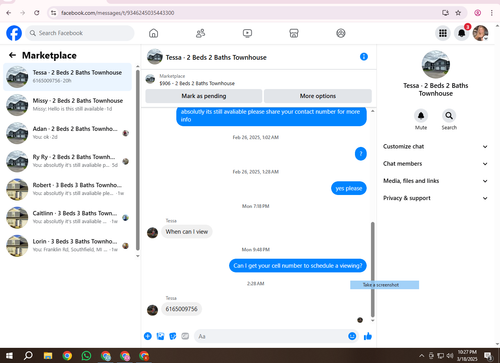Image resolution: width=500 pixels, height=363 pixels.
Task: Expand Media, files and links section
Action: (435, 181)
